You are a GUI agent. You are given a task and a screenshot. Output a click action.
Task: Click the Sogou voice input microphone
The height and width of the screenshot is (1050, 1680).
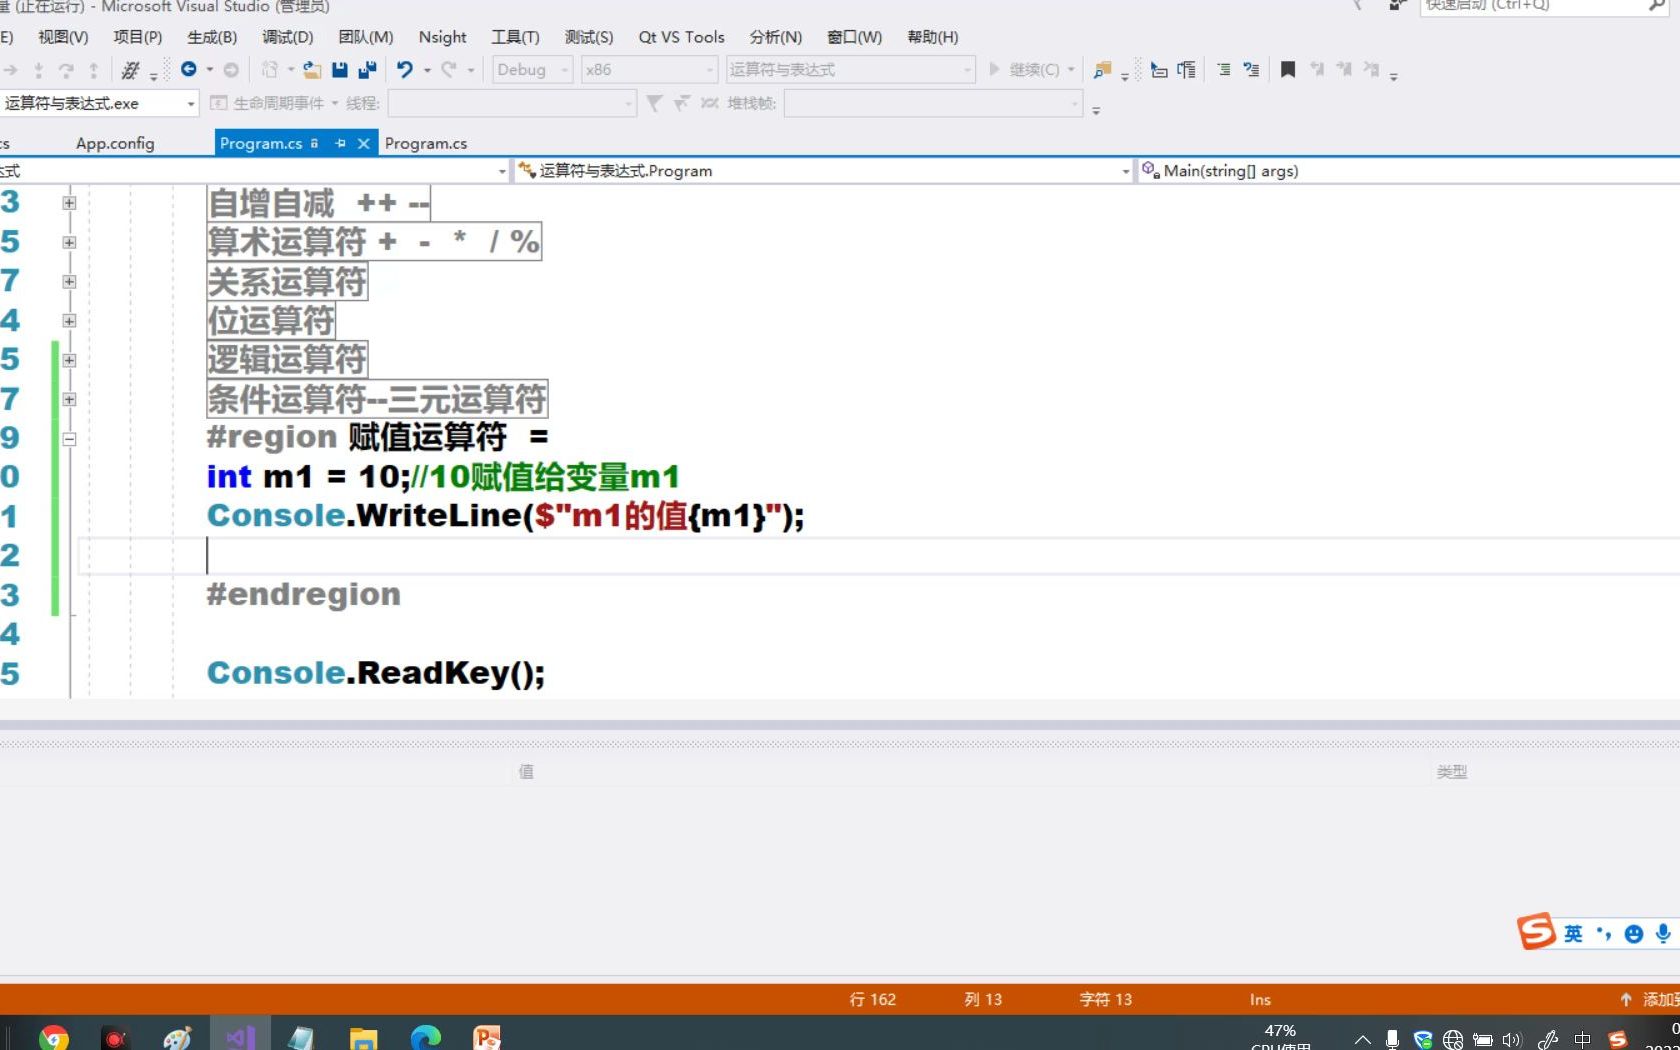coord(1663,933)
